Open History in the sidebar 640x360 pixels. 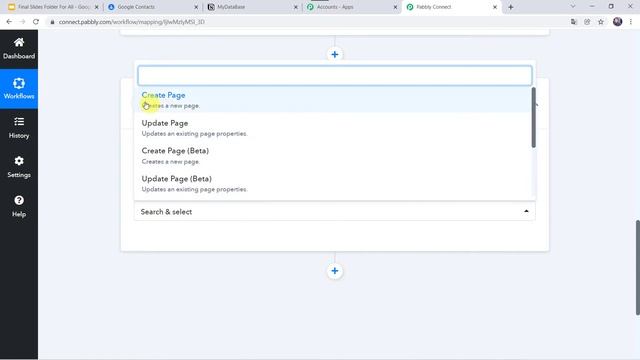click(x=19, y=128)
